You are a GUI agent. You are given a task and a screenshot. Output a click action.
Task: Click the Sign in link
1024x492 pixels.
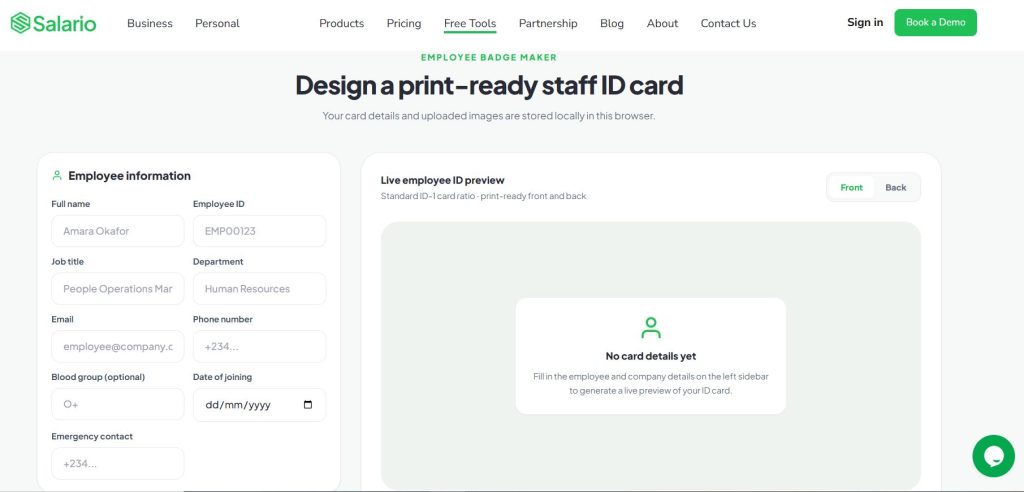(x=865, y=22)
